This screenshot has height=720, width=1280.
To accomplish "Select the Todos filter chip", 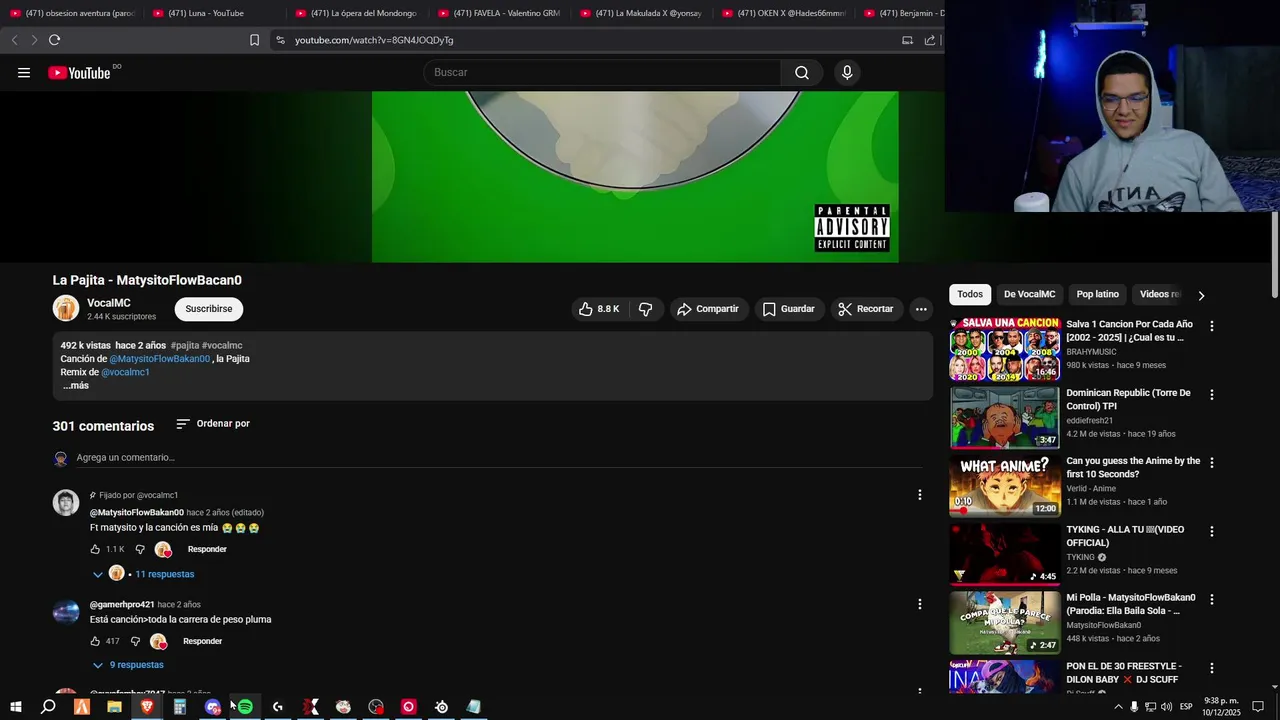I will 970,294.
